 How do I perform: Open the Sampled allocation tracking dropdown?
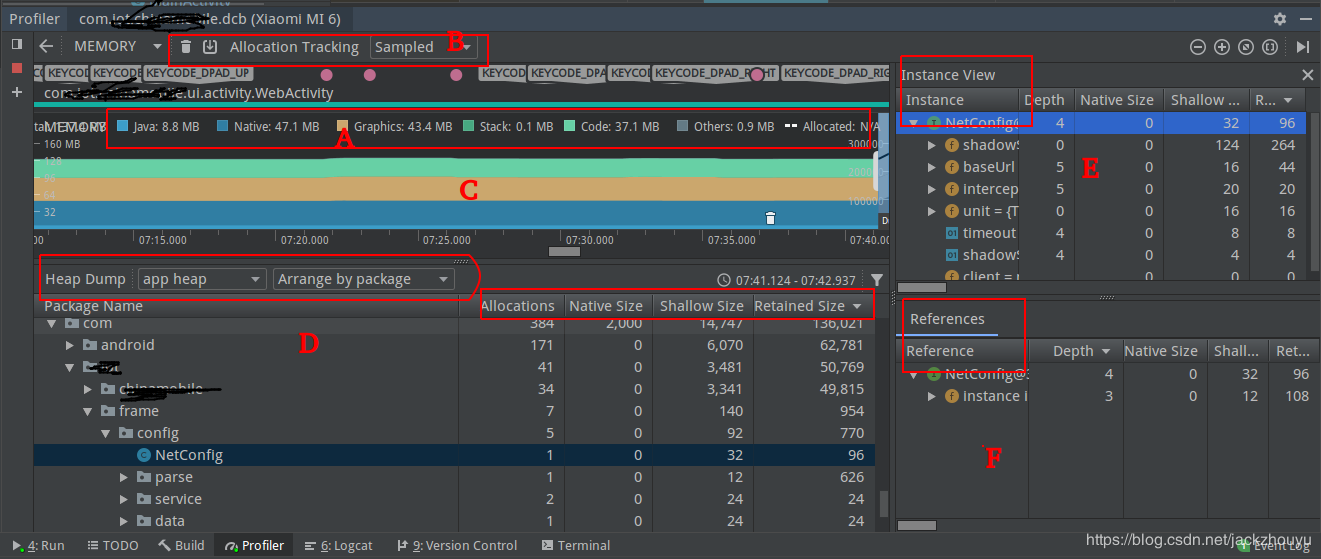[422, 47]
